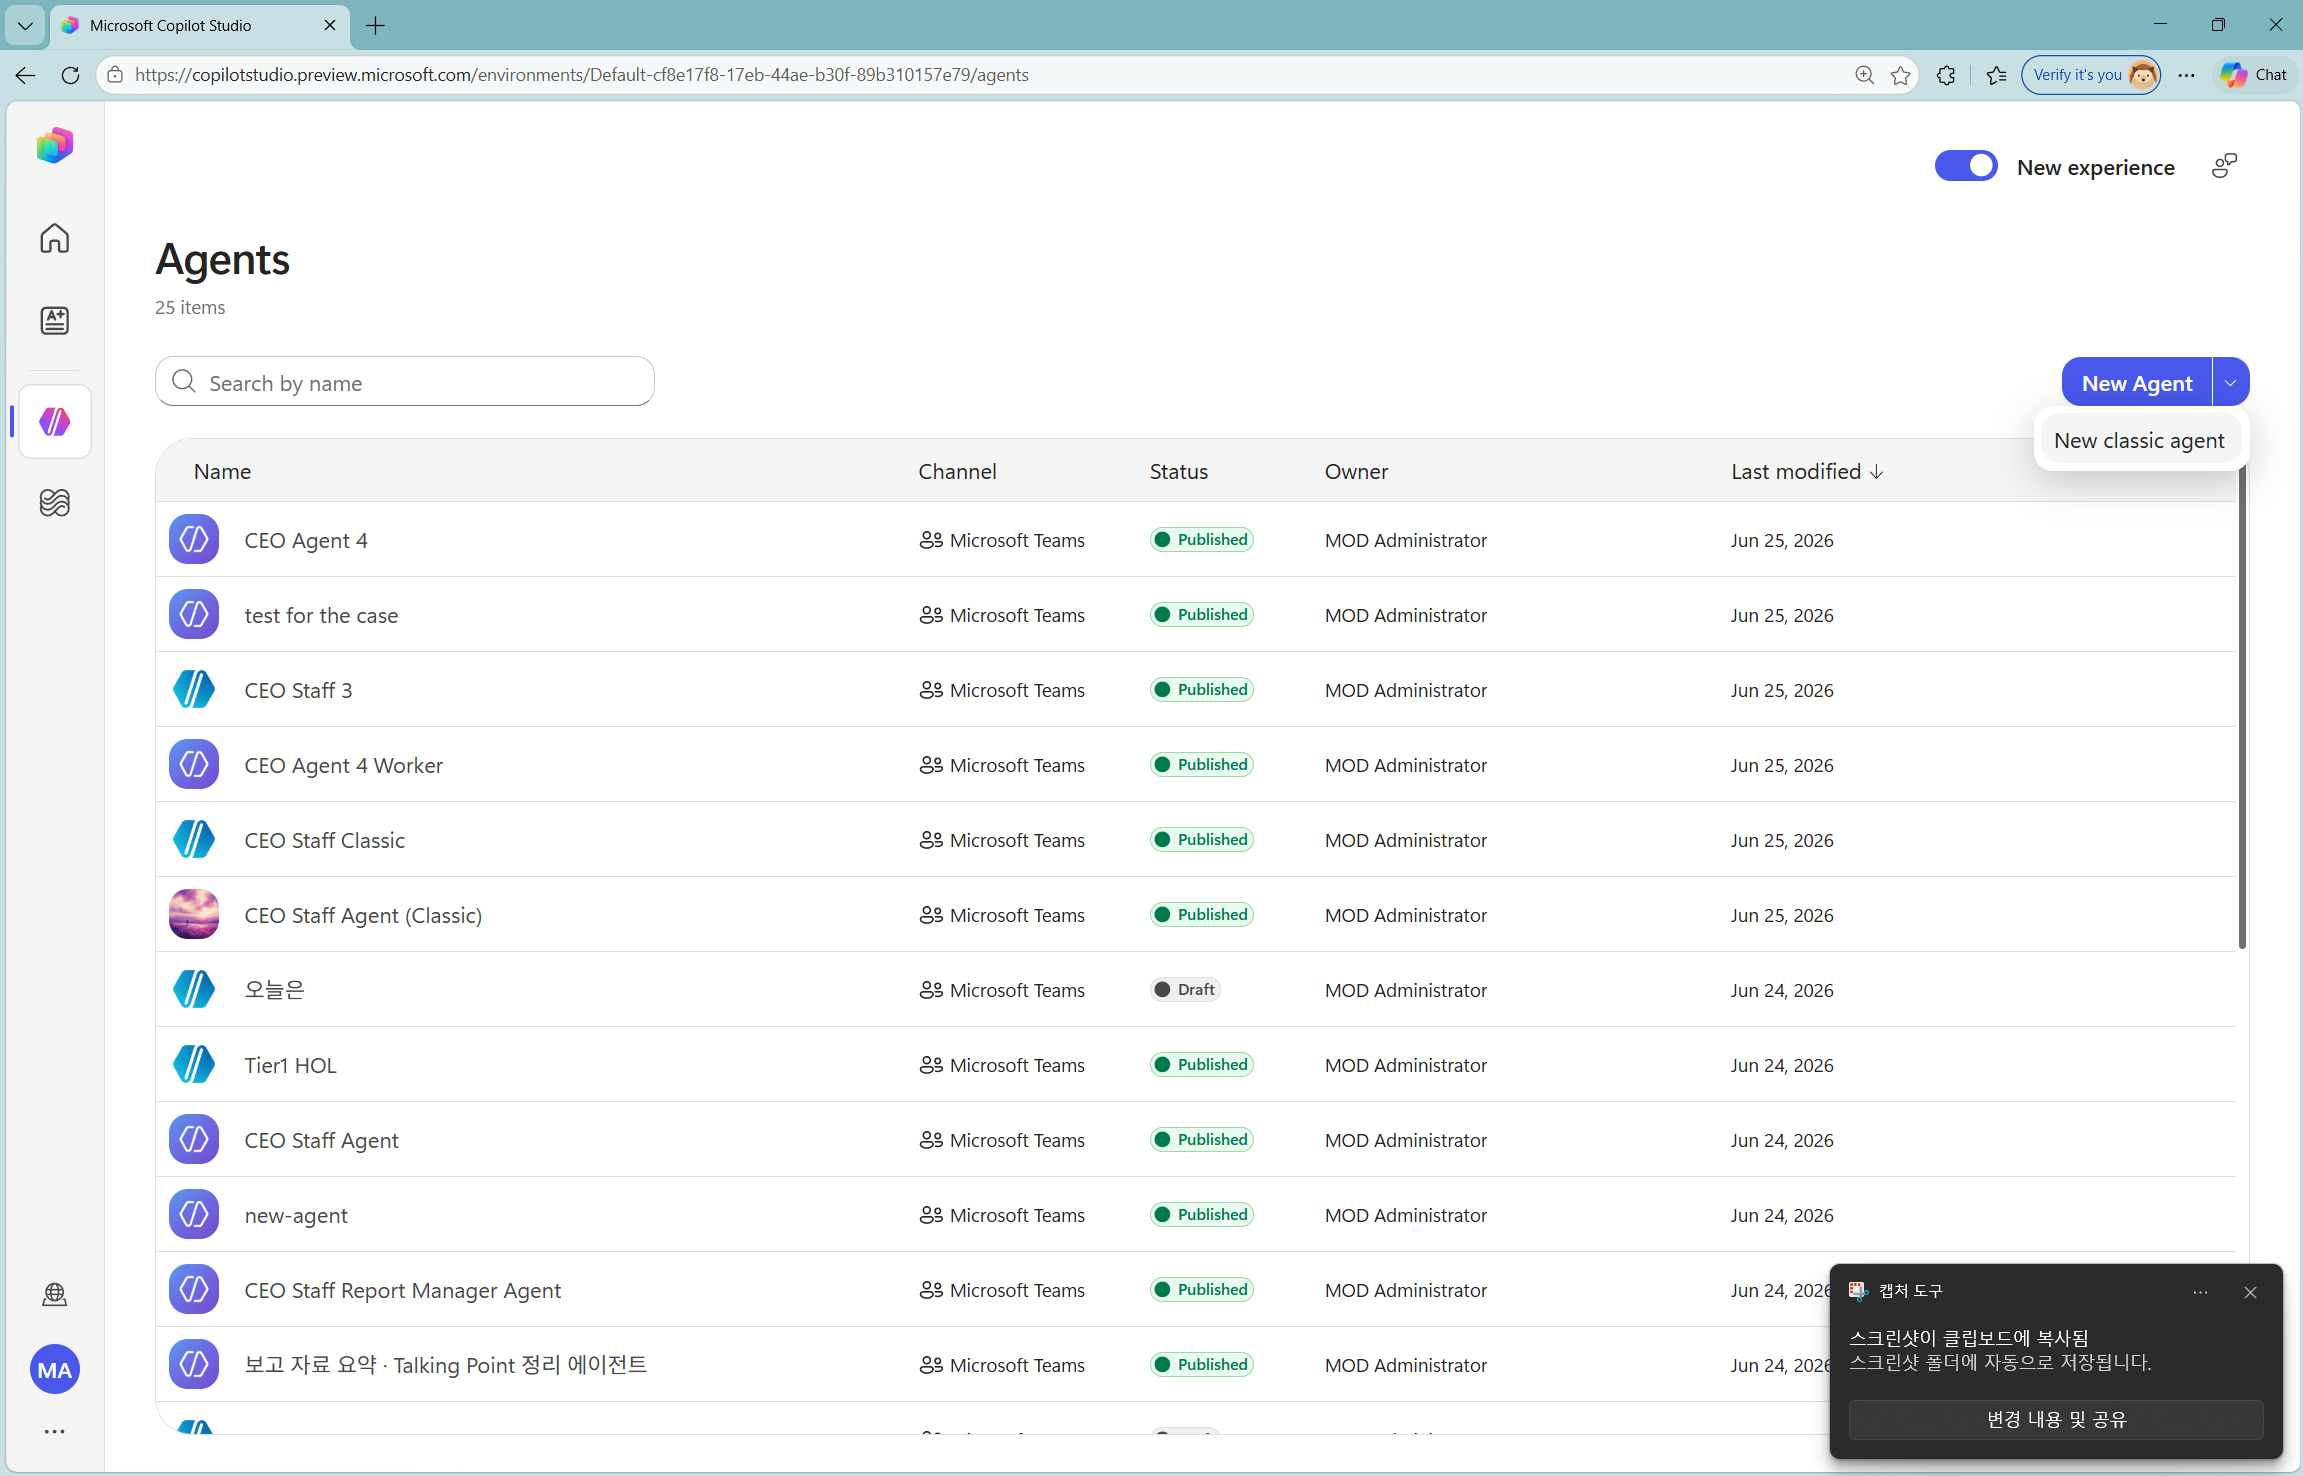Open the Copilot Chat button
Image resolution: width=2303 pixels, height=1476 pixels.
(2254, 75)
